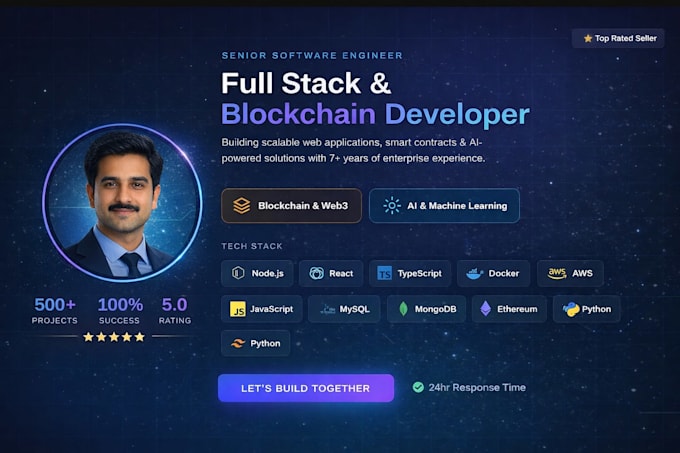Click the Top Rated Seller star icon
The height and width of the screenshot is (453, 680).
click(x=588, y=38)
